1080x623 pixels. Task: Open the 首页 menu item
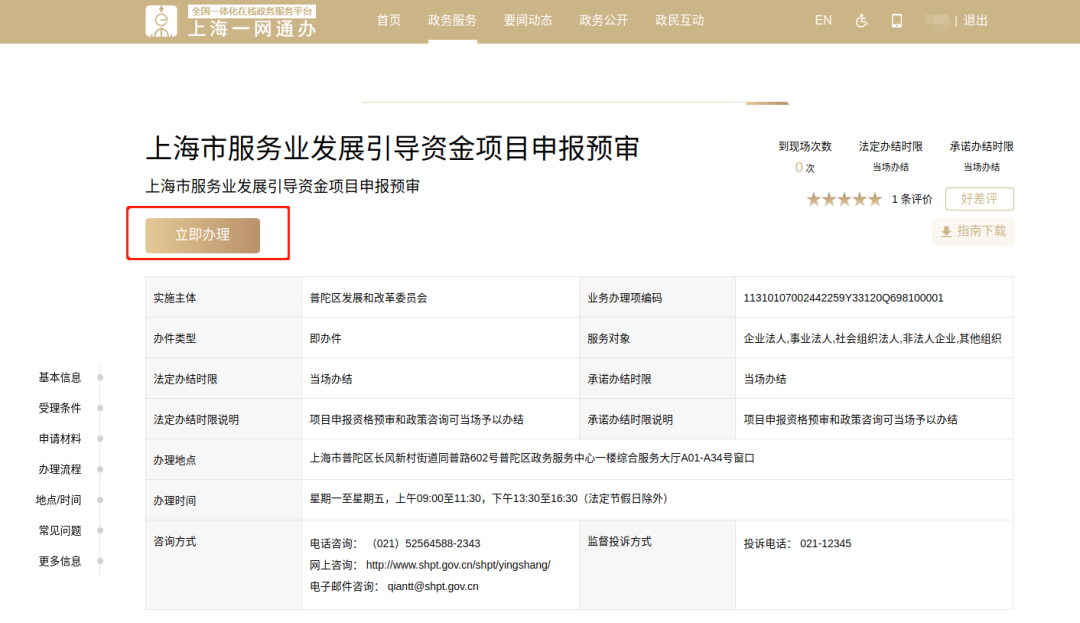point(389,21)
